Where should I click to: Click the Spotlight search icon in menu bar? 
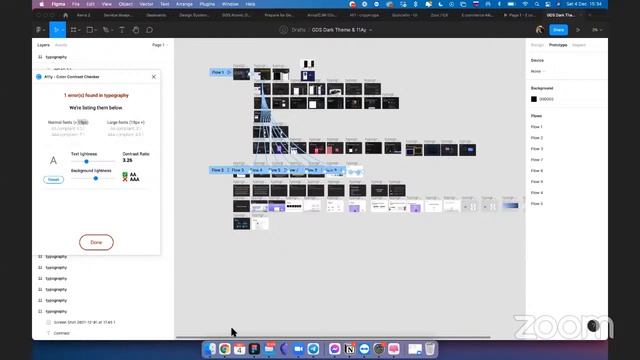click(x=537, y=4)
